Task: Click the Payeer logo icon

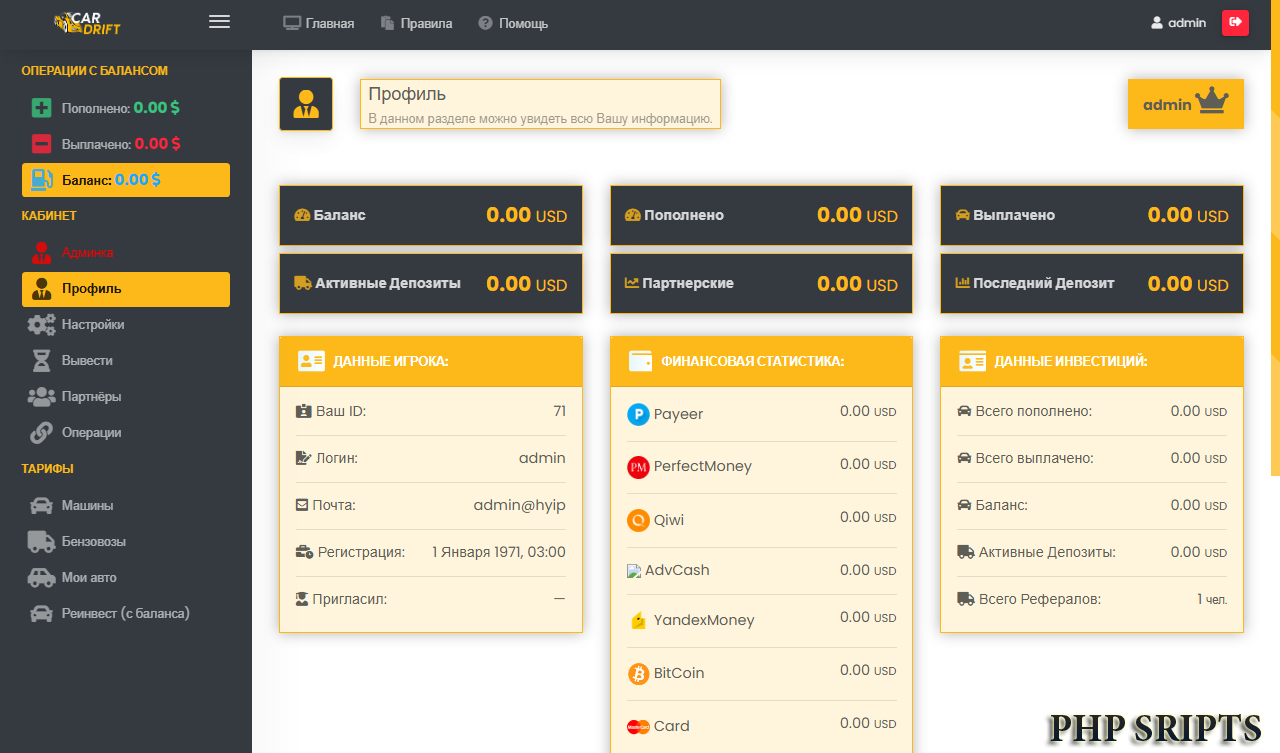Action: (638, 414)
